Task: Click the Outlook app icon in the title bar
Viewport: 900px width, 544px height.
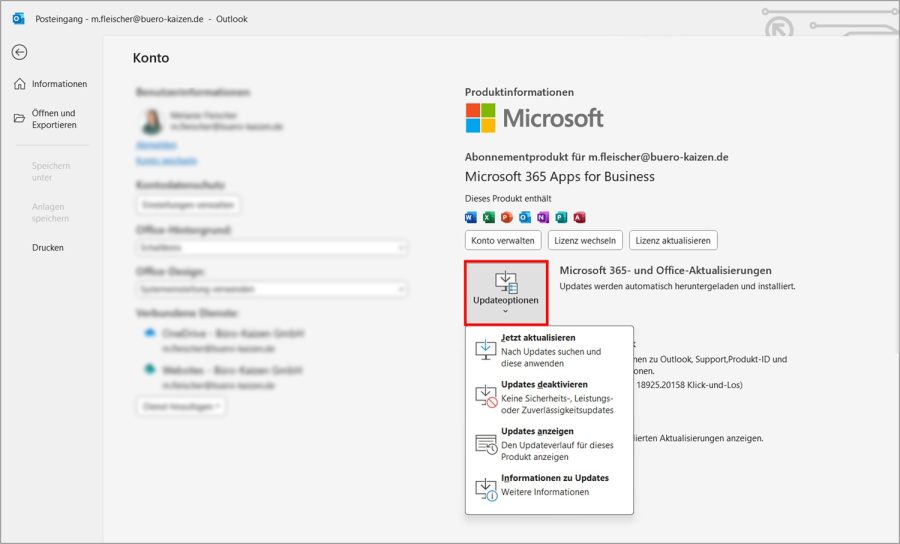Action: (18, 18)
